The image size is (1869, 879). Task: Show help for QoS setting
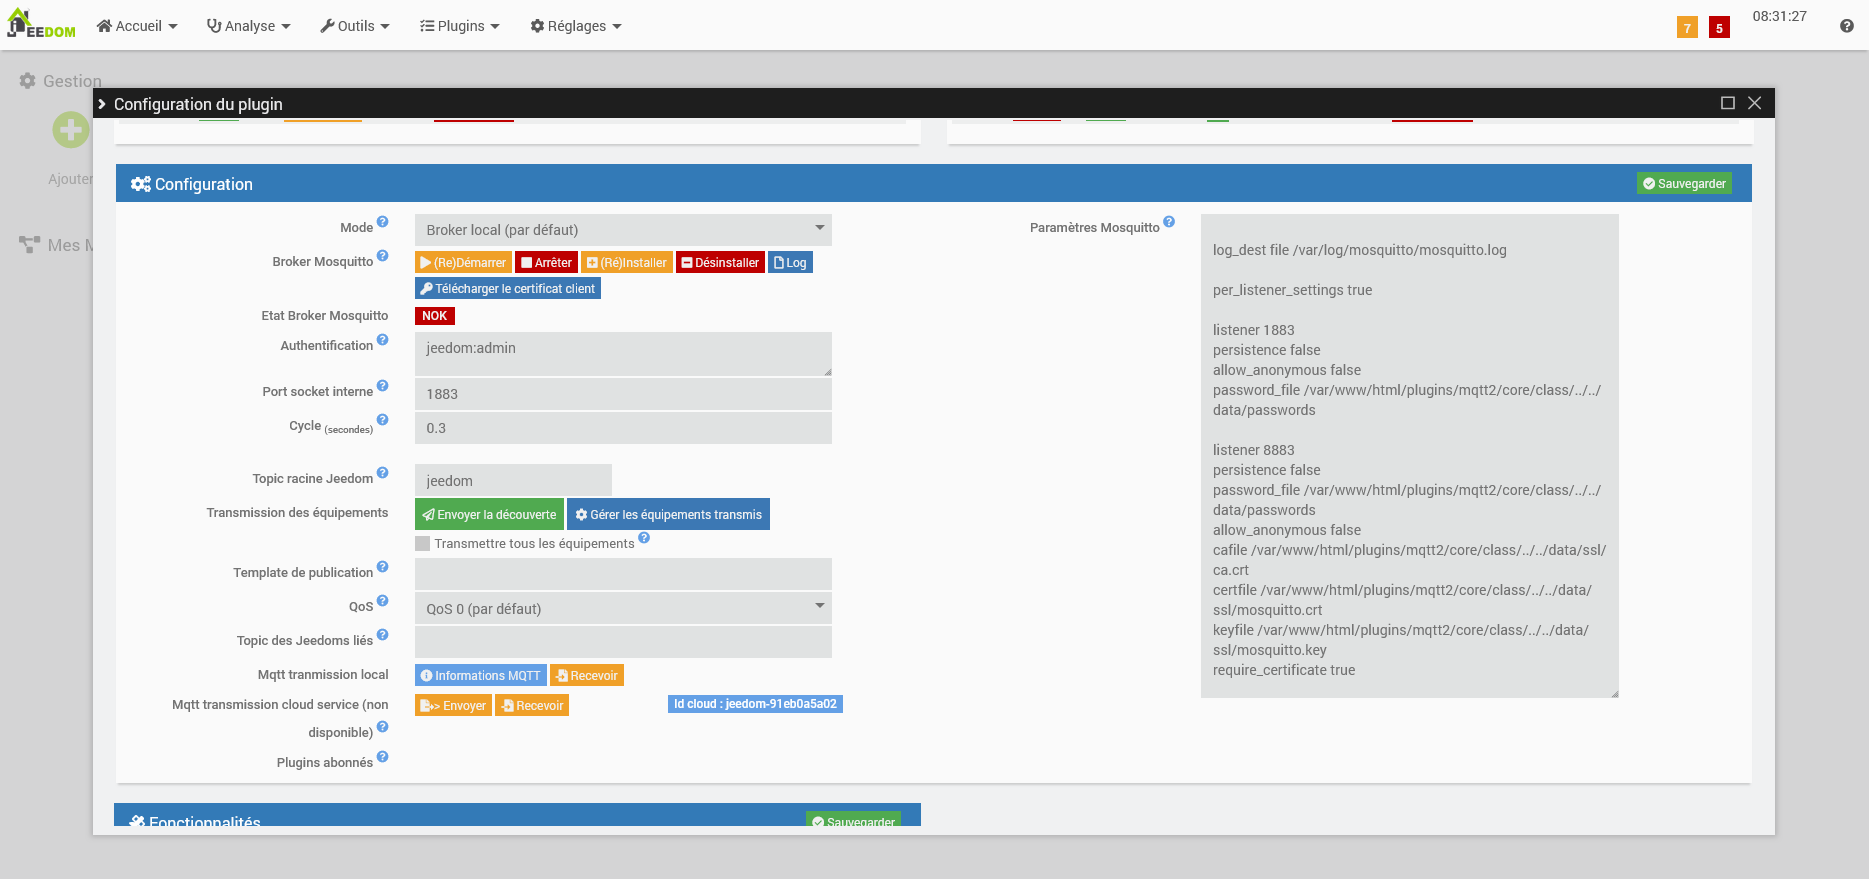pyautogui.click(x=382, y=601)
